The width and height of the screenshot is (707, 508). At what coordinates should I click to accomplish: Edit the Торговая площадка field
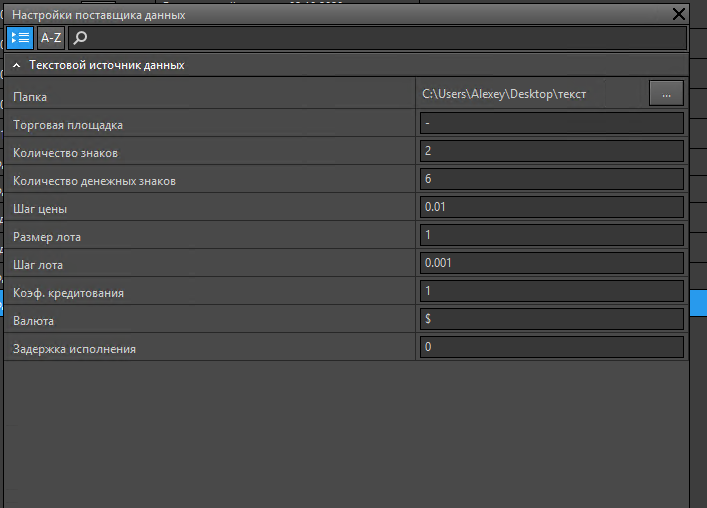pos(552,123)
